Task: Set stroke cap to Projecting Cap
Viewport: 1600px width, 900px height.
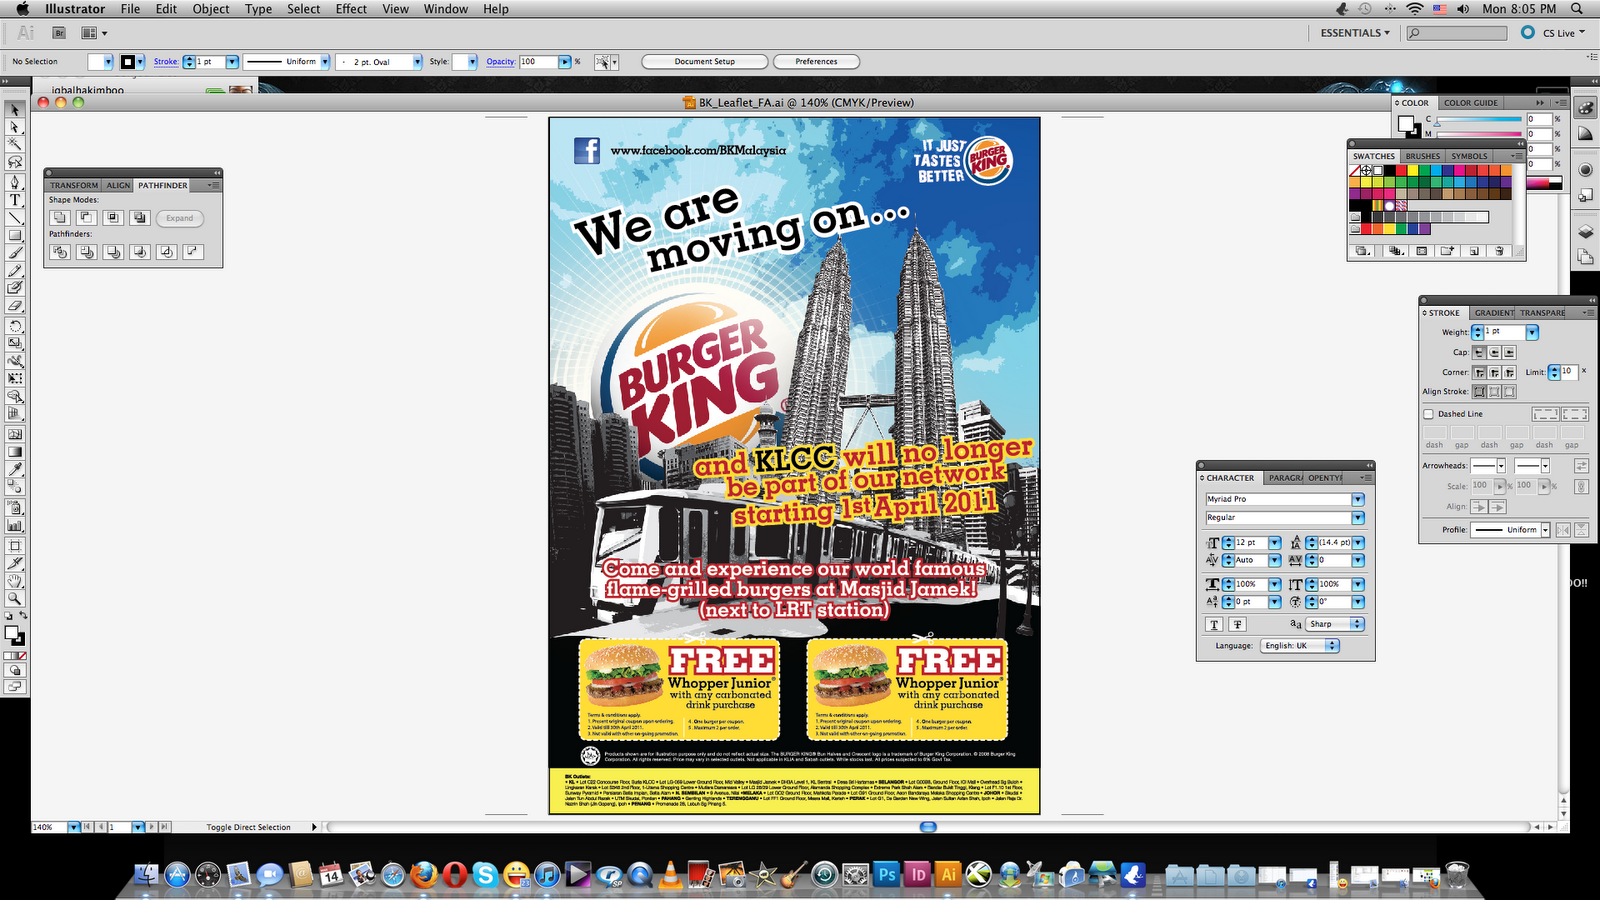Action: click(x=1509, y=352)
